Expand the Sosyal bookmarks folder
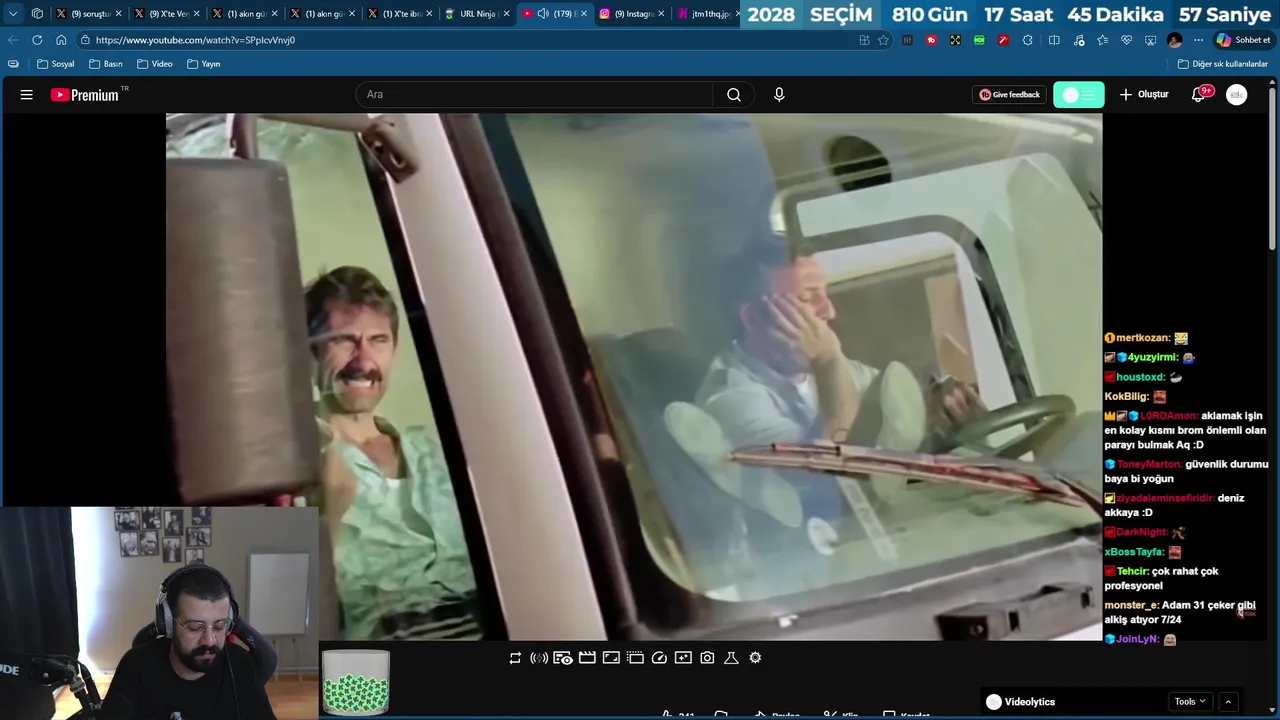The image size is (1280, 720). [56, 64]
